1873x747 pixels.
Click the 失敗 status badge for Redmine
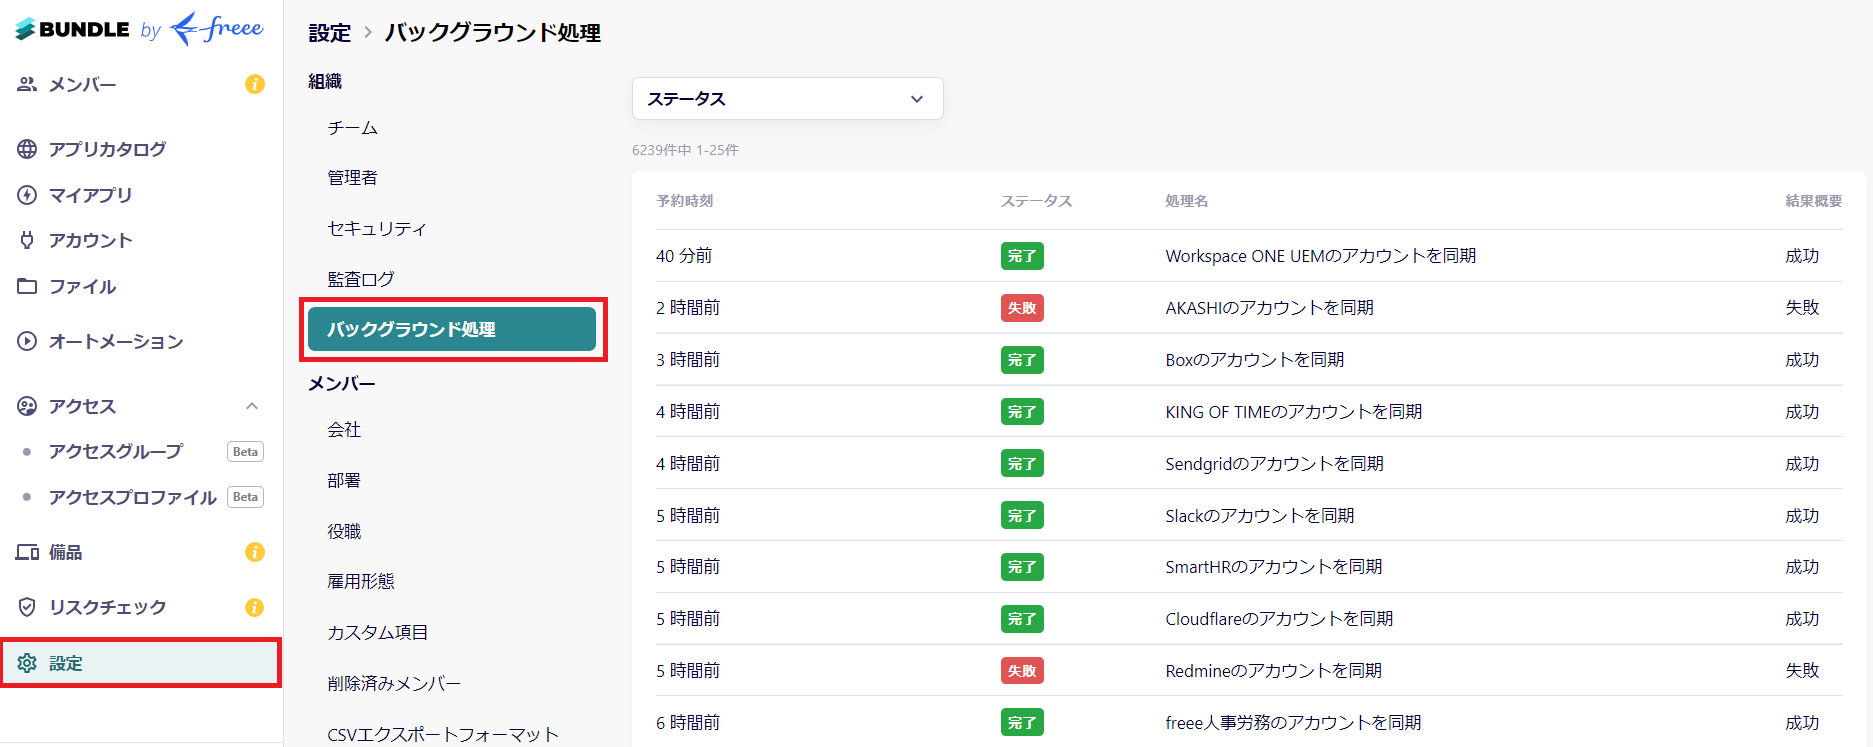(x=1021, y=671)
